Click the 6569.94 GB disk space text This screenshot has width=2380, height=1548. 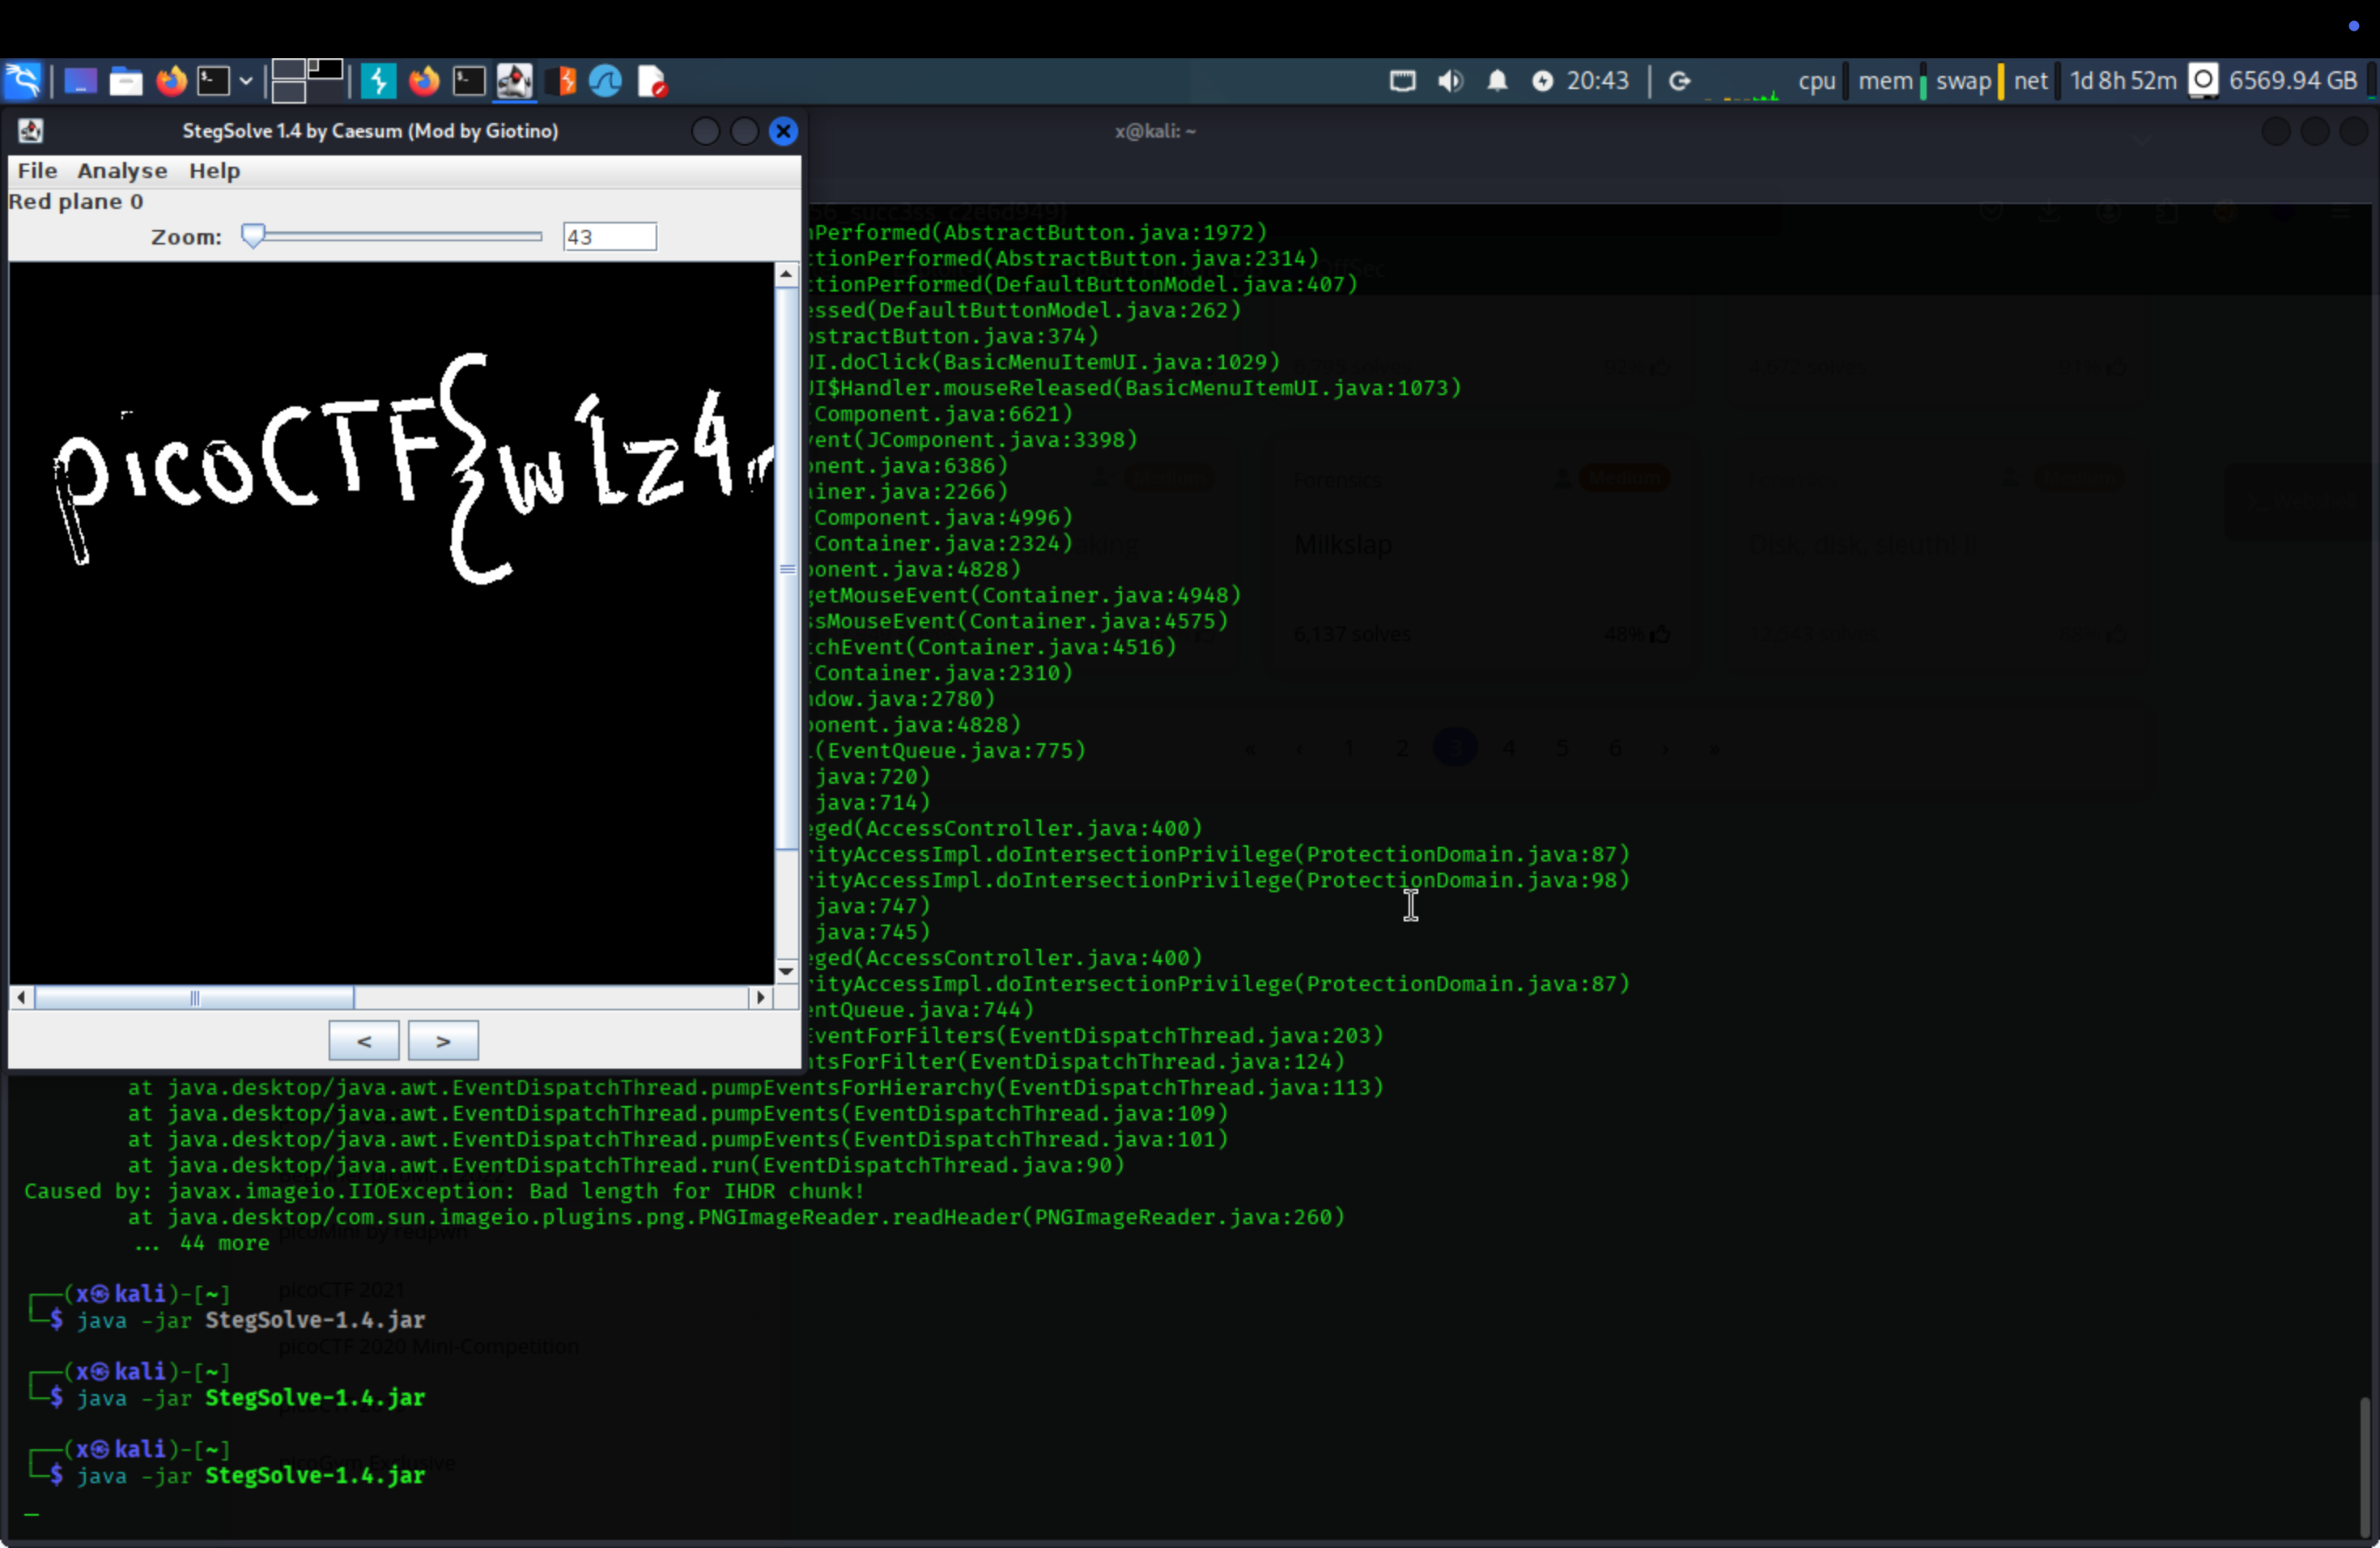2292,81
